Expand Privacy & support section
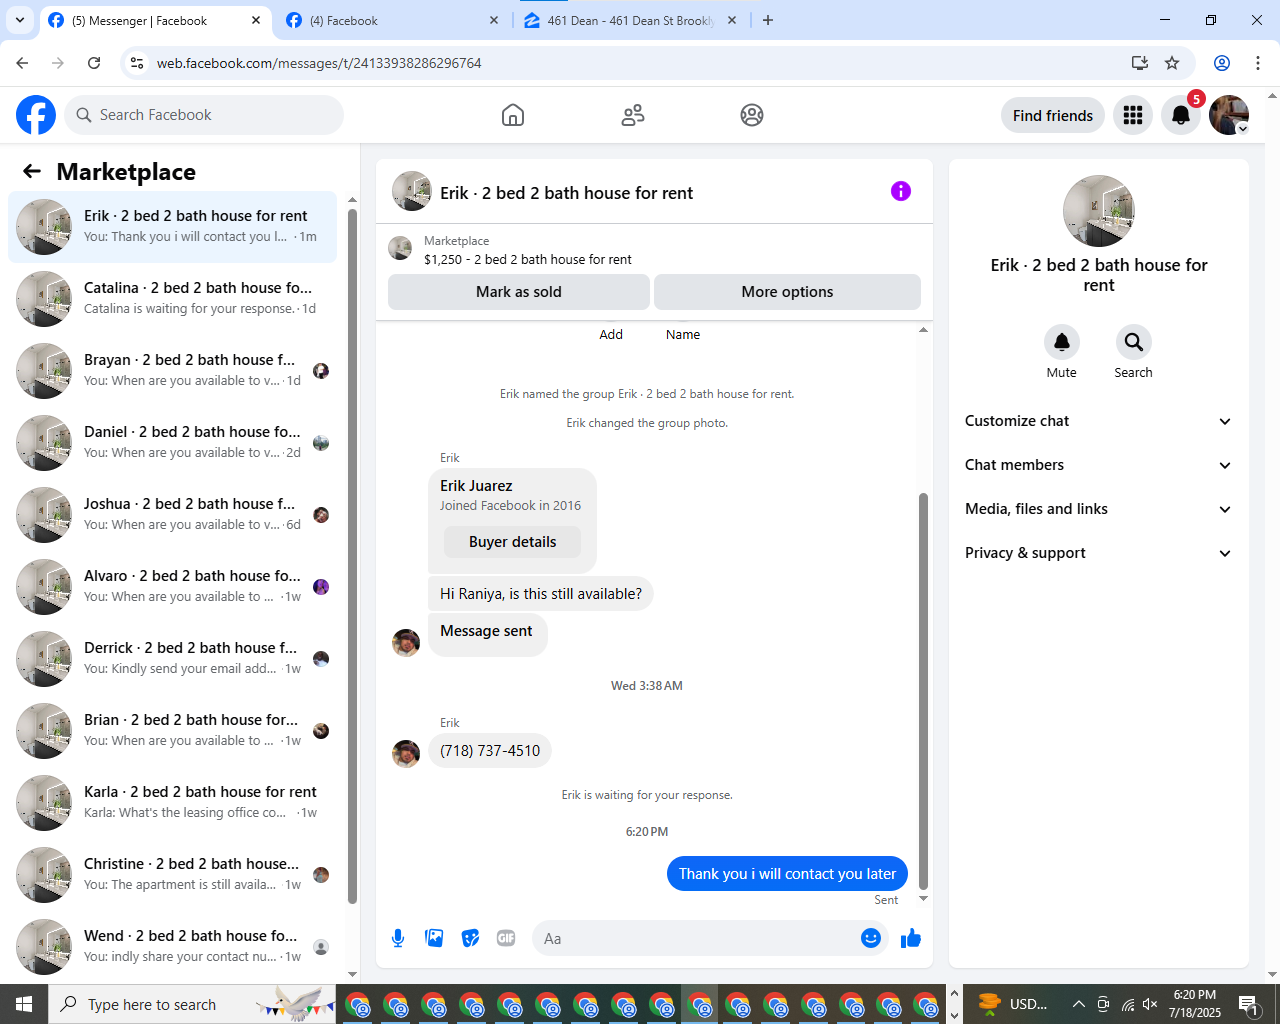This screenshot has width=1280, height=1024. click(x=1098, y=553)
